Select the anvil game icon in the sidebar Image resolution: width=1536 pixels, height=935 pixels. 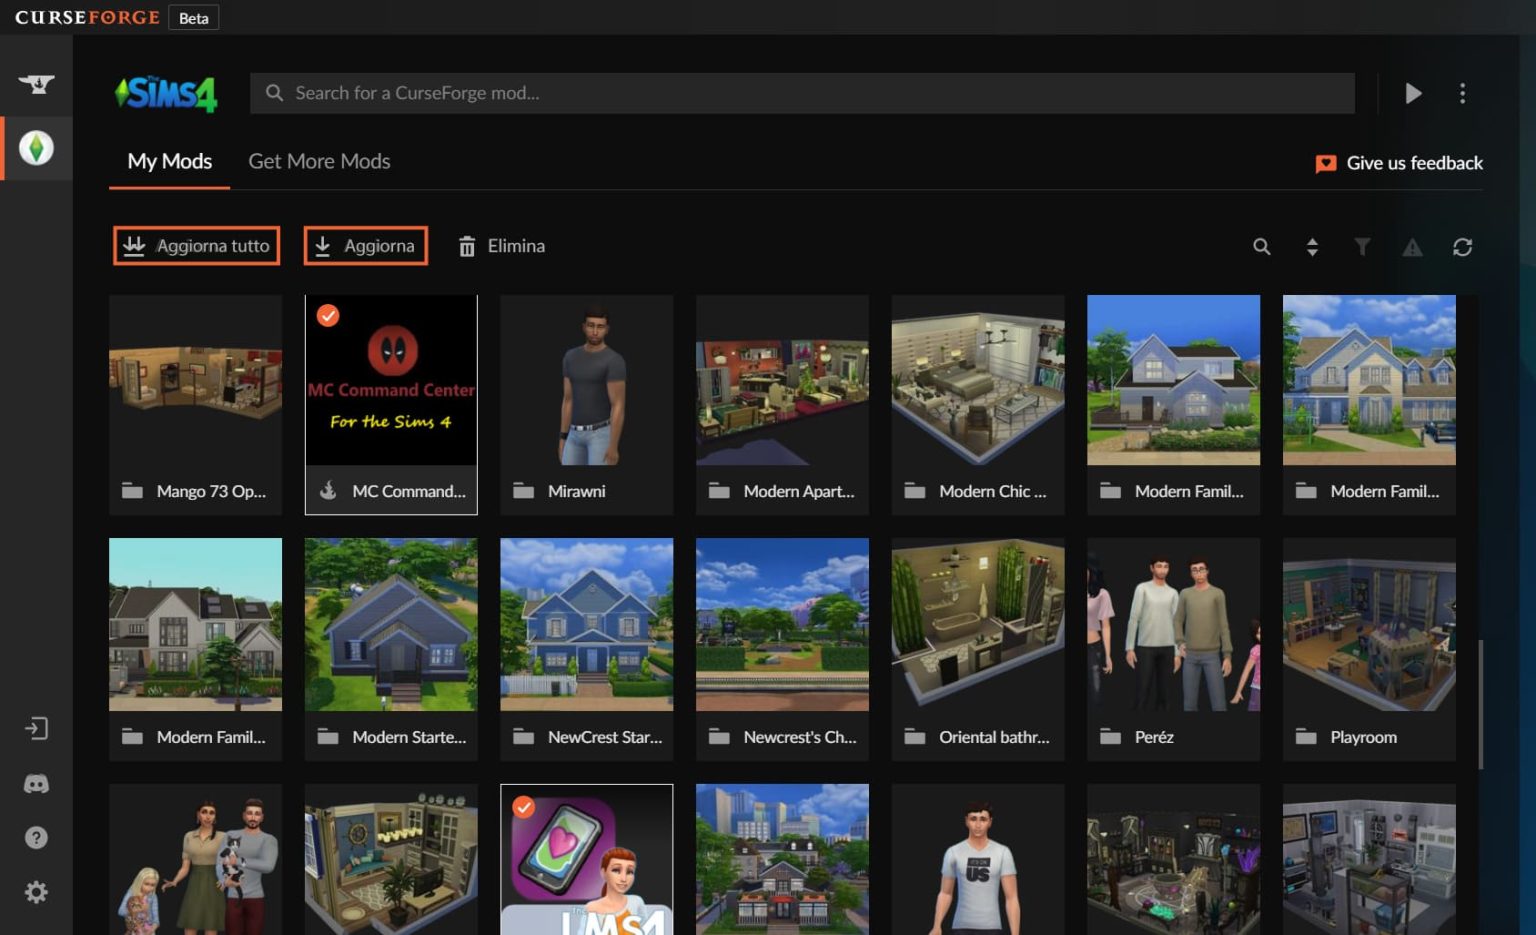(37, 85)
